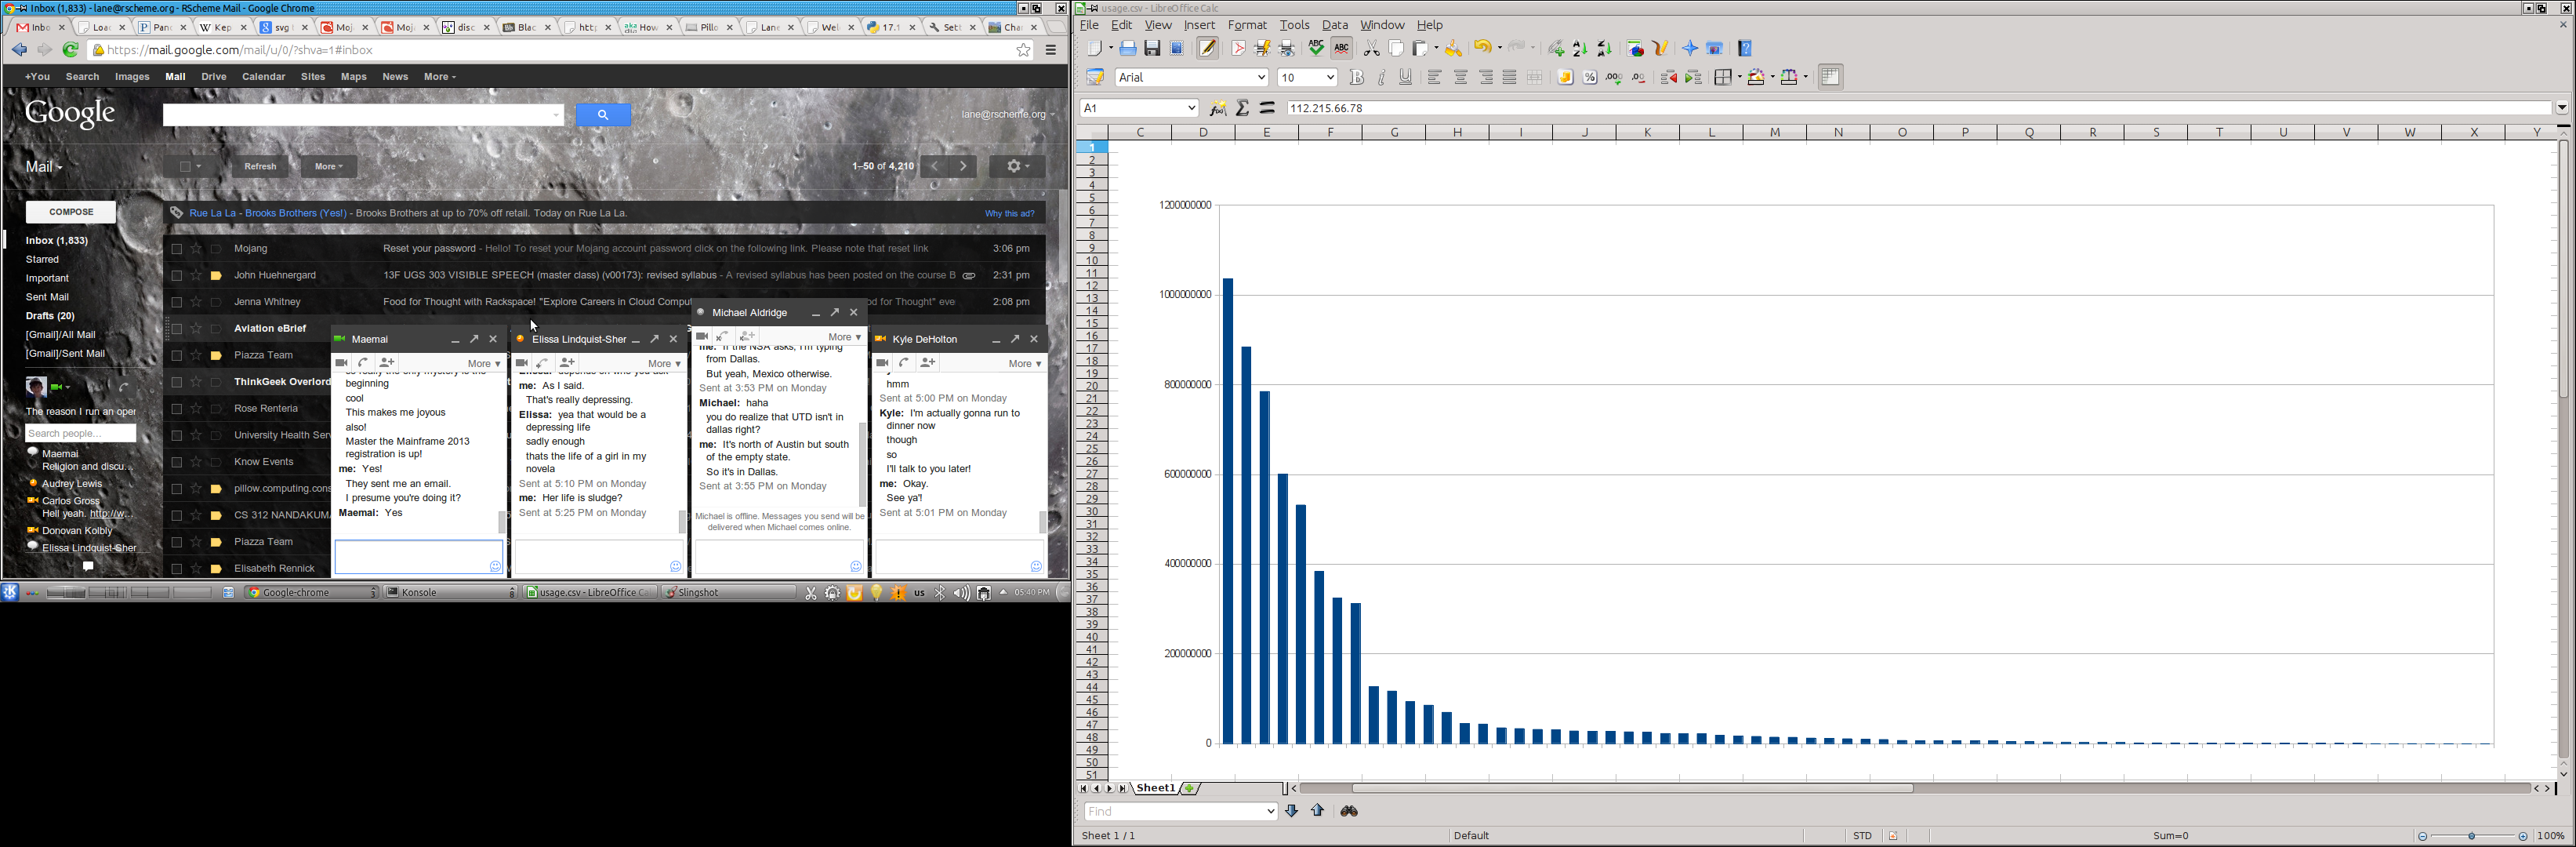Click Font Color swatch button
The width and height of the screenshot is (2576, 847).
(x=1790, y=77)
